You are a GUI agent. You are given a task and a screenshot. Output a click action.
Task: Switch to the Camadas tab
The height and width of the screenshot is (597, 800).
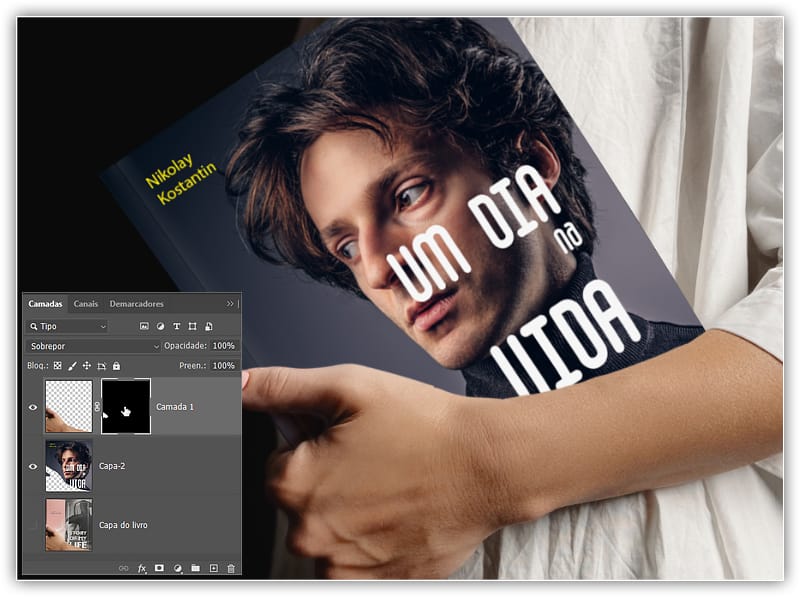pos(45,304)
